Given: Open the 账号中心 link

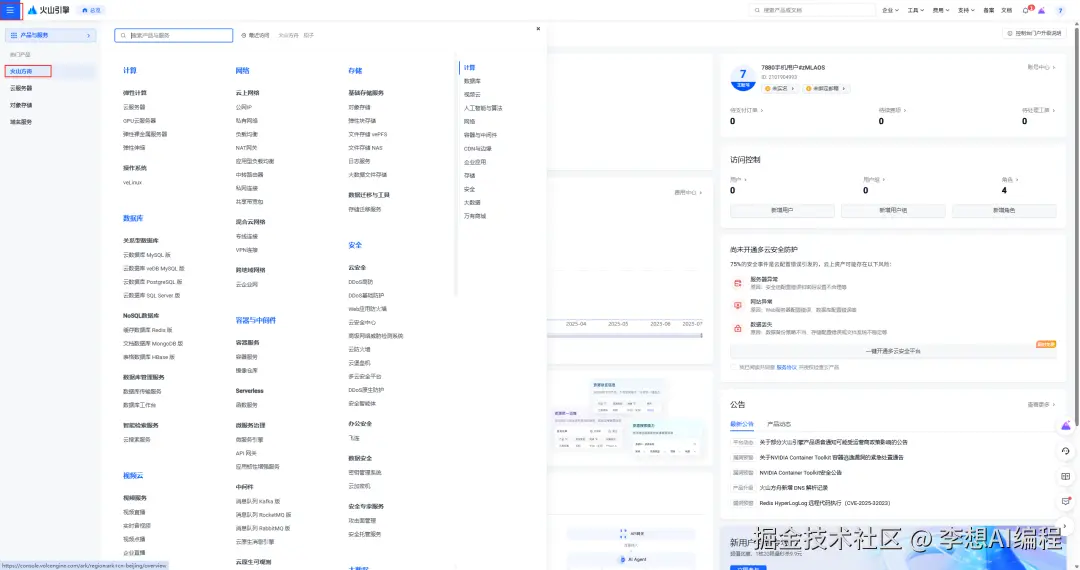Looking at the screenshot, I should point(1041,67).
